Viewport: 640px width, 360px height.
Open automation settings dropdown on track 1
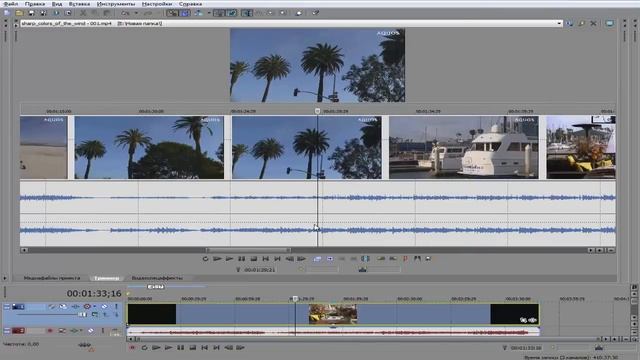[95, 307]
